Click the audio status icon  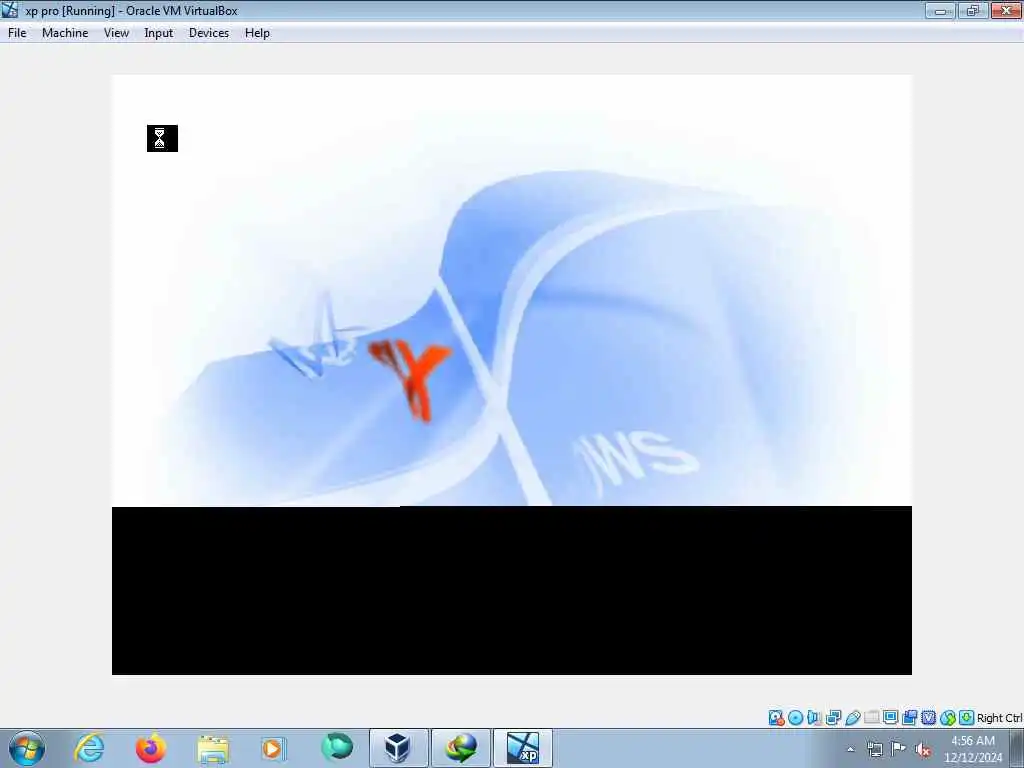click(x=814, y=718)
